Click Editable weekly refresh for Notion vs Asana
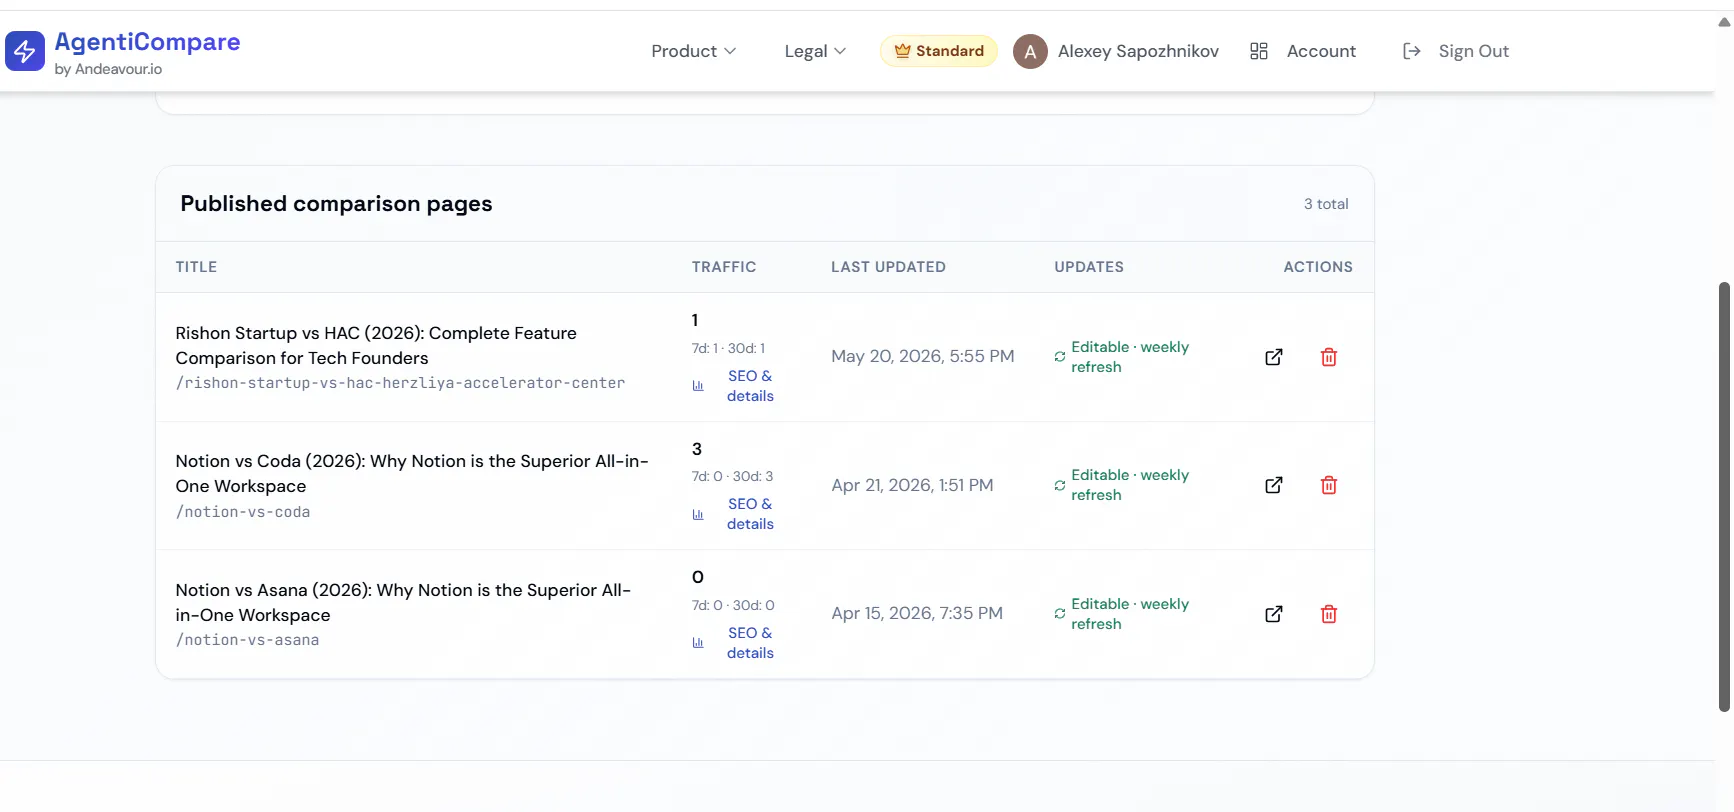The height and width of the screenshot is (812, 1734). [x=1130, y=614]
